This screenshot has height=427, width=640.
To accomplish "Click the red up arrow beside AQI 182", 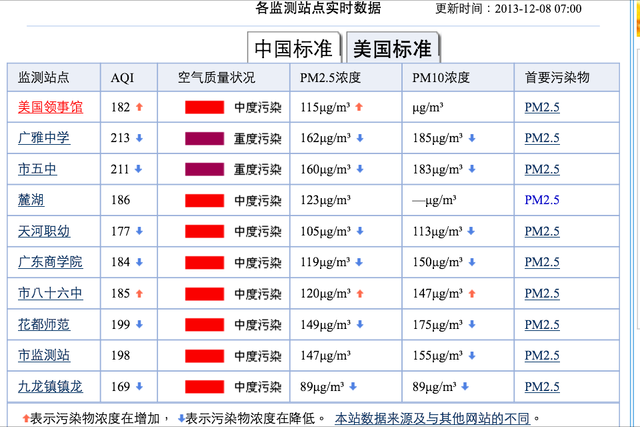I will (139, 106).
